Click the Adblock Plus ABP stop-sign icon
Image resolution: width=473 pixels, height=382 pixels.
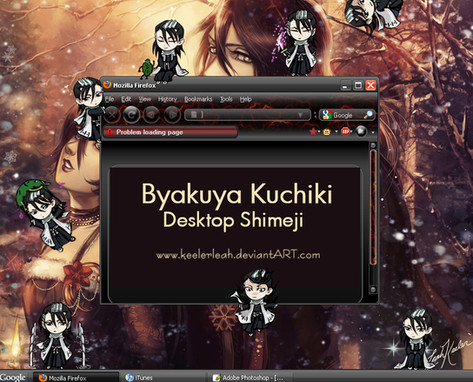[345, 132]
